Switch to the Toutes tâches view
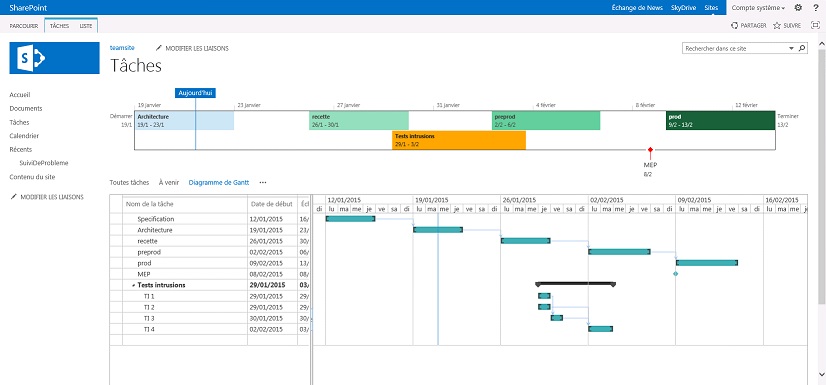This screenshot has width=826, height=385. point(129,183)
